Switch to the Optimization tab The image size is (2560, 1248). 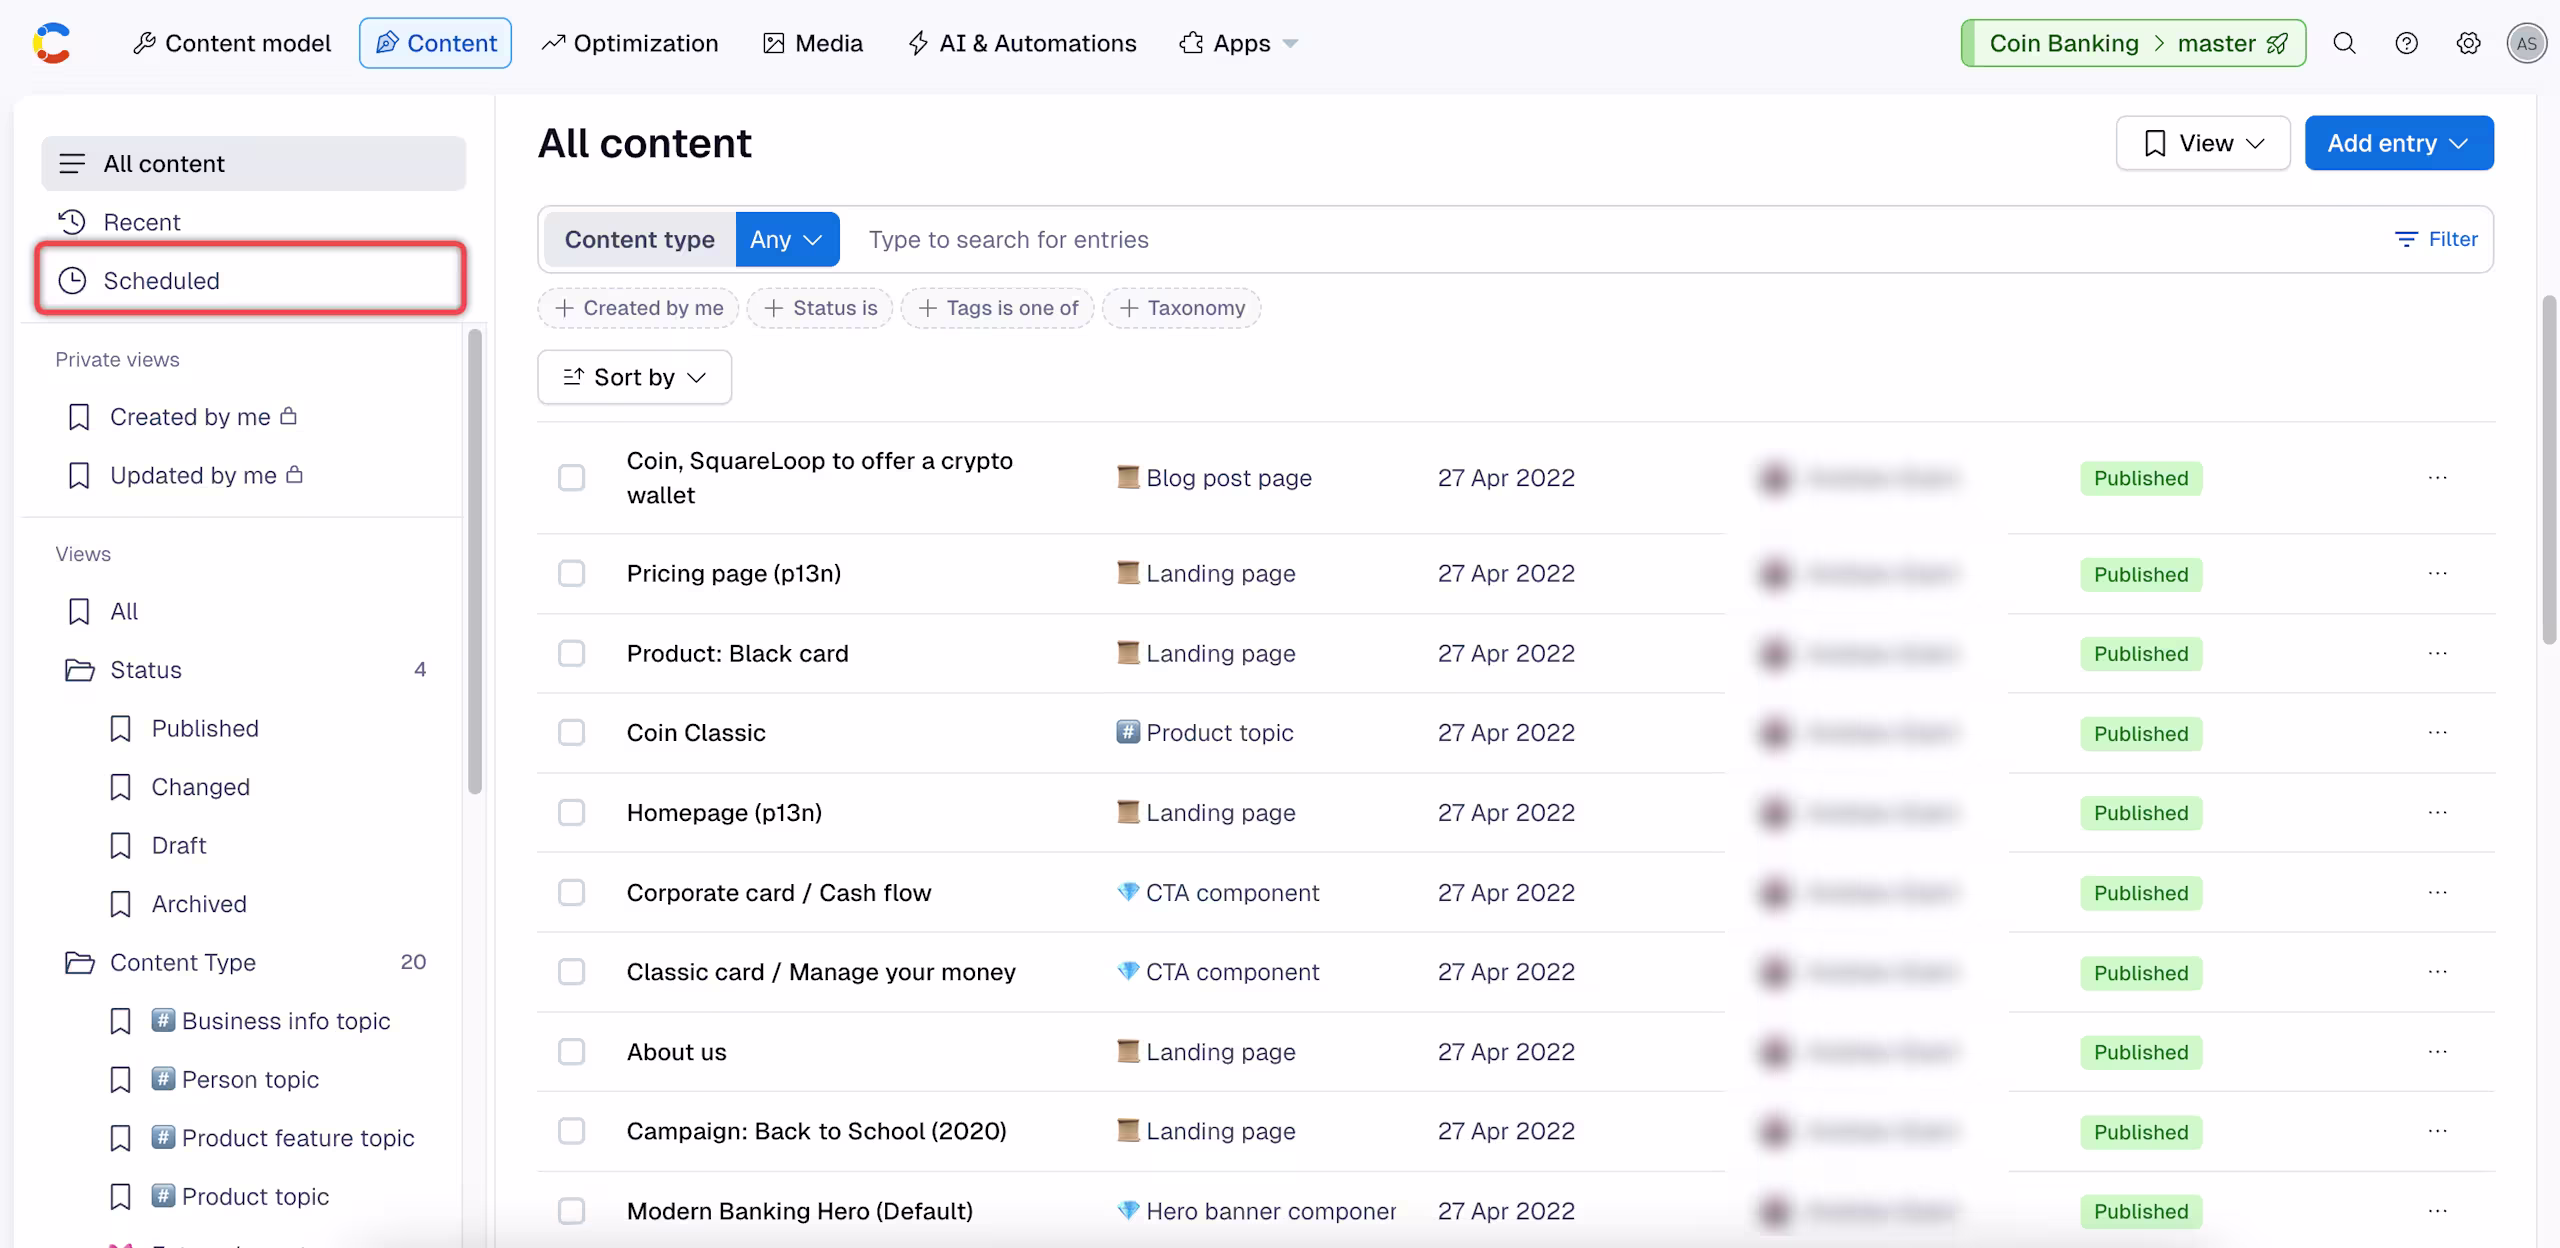pos(630,43)
